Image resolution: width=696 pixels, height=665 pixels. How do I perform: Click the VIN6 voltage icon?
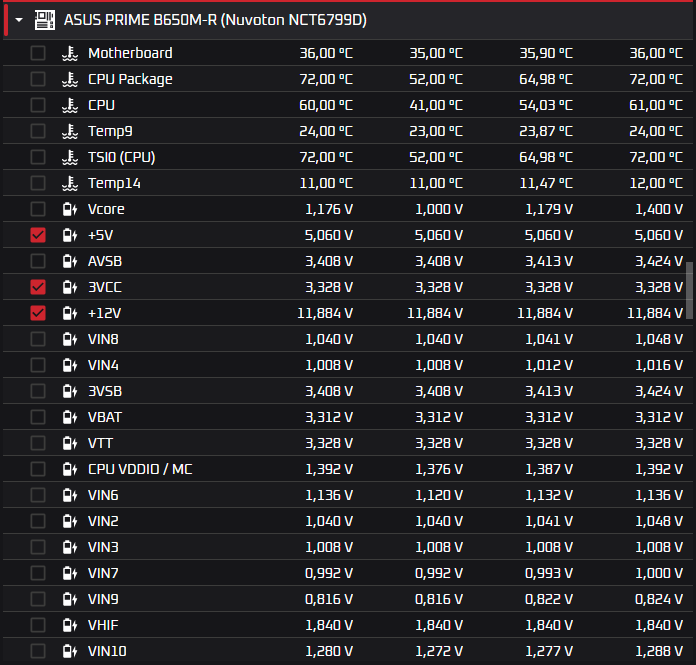70,495
